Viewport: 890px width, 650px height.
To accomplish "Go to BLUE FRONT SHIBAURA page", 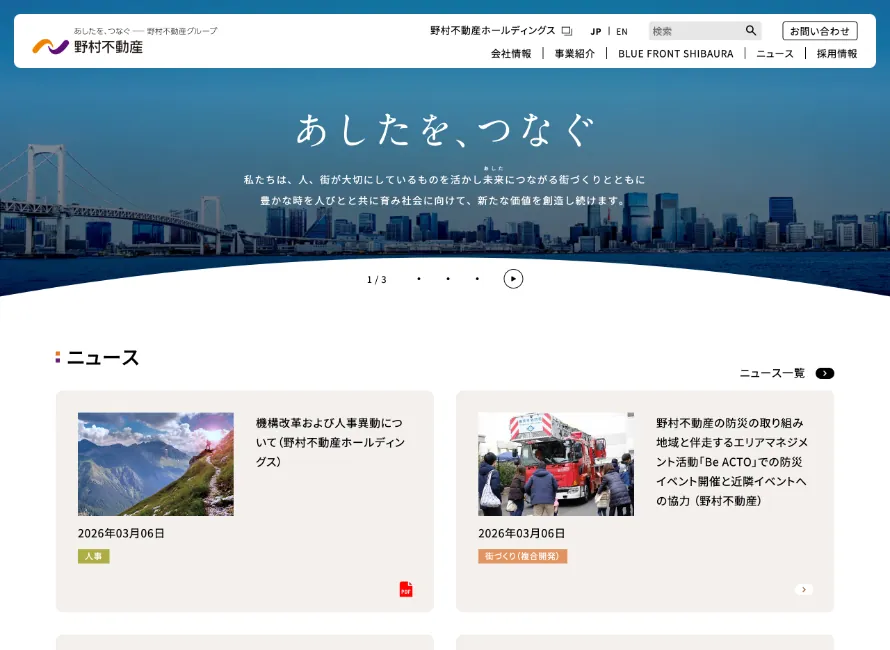I will [675, 54].
